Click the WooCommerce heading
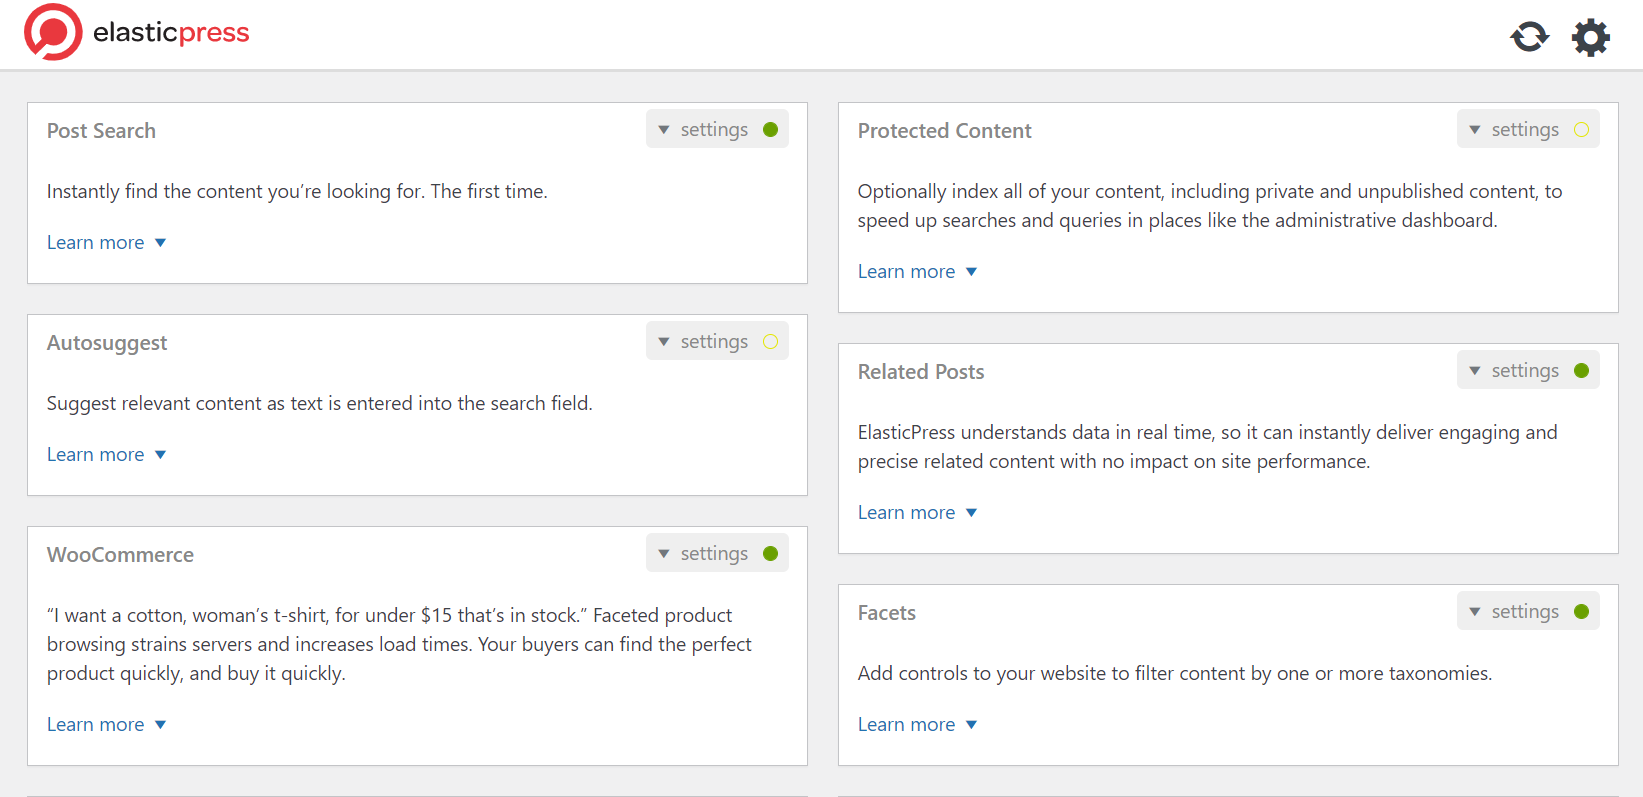Viewport: 1643px width, 797px height. click(x=120, y=554)
